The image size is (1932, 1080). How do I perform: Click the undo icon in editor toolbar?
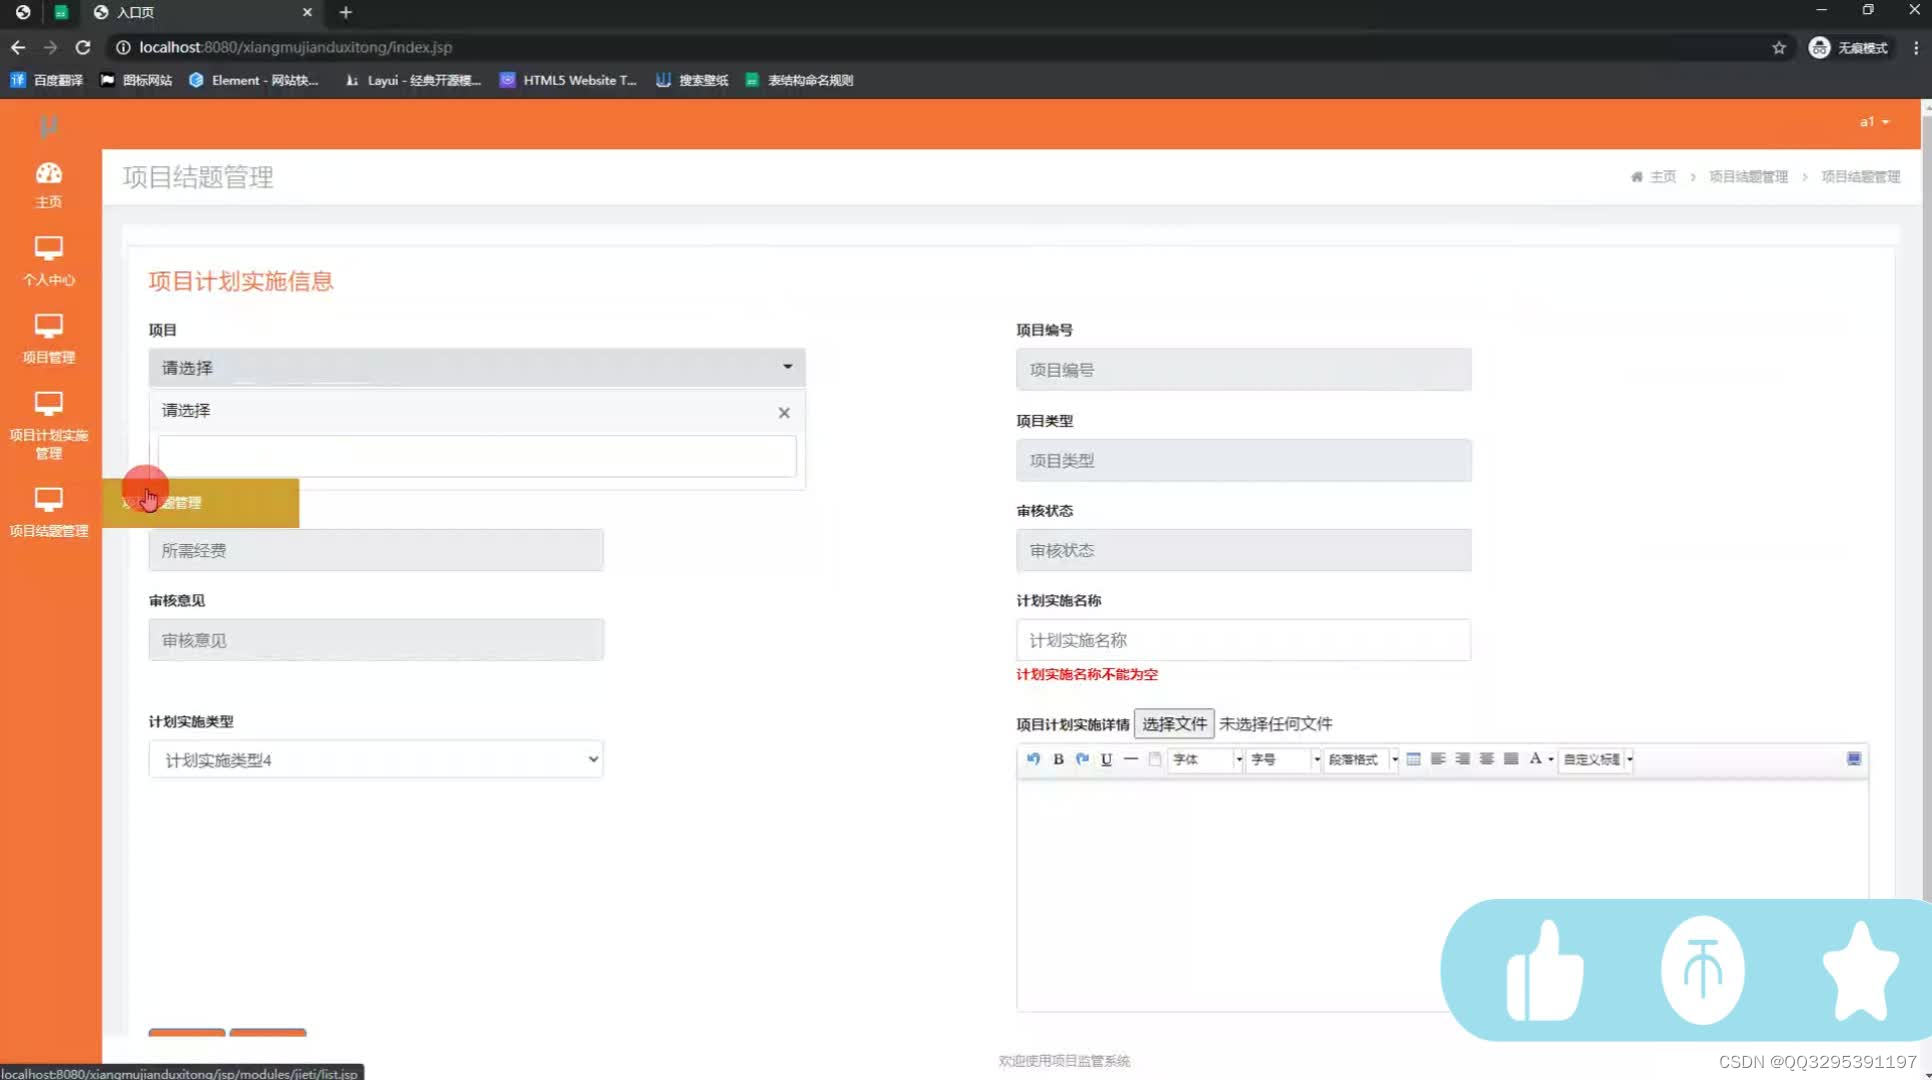point(1033,759)
